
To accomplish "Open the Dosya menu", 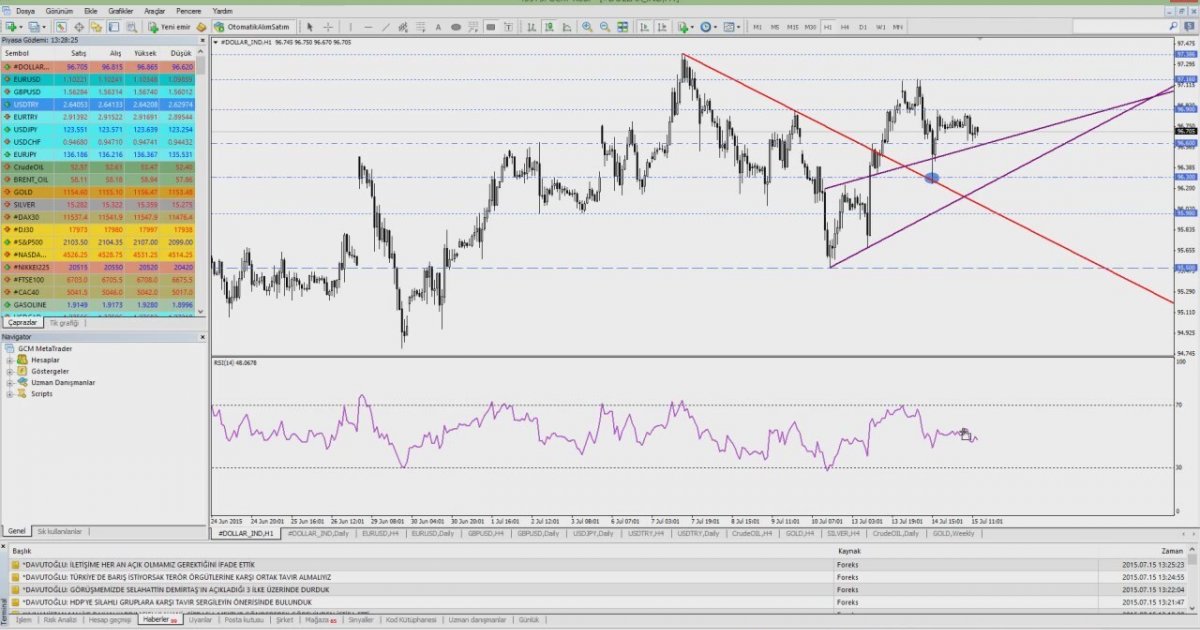I will (25, 10).
